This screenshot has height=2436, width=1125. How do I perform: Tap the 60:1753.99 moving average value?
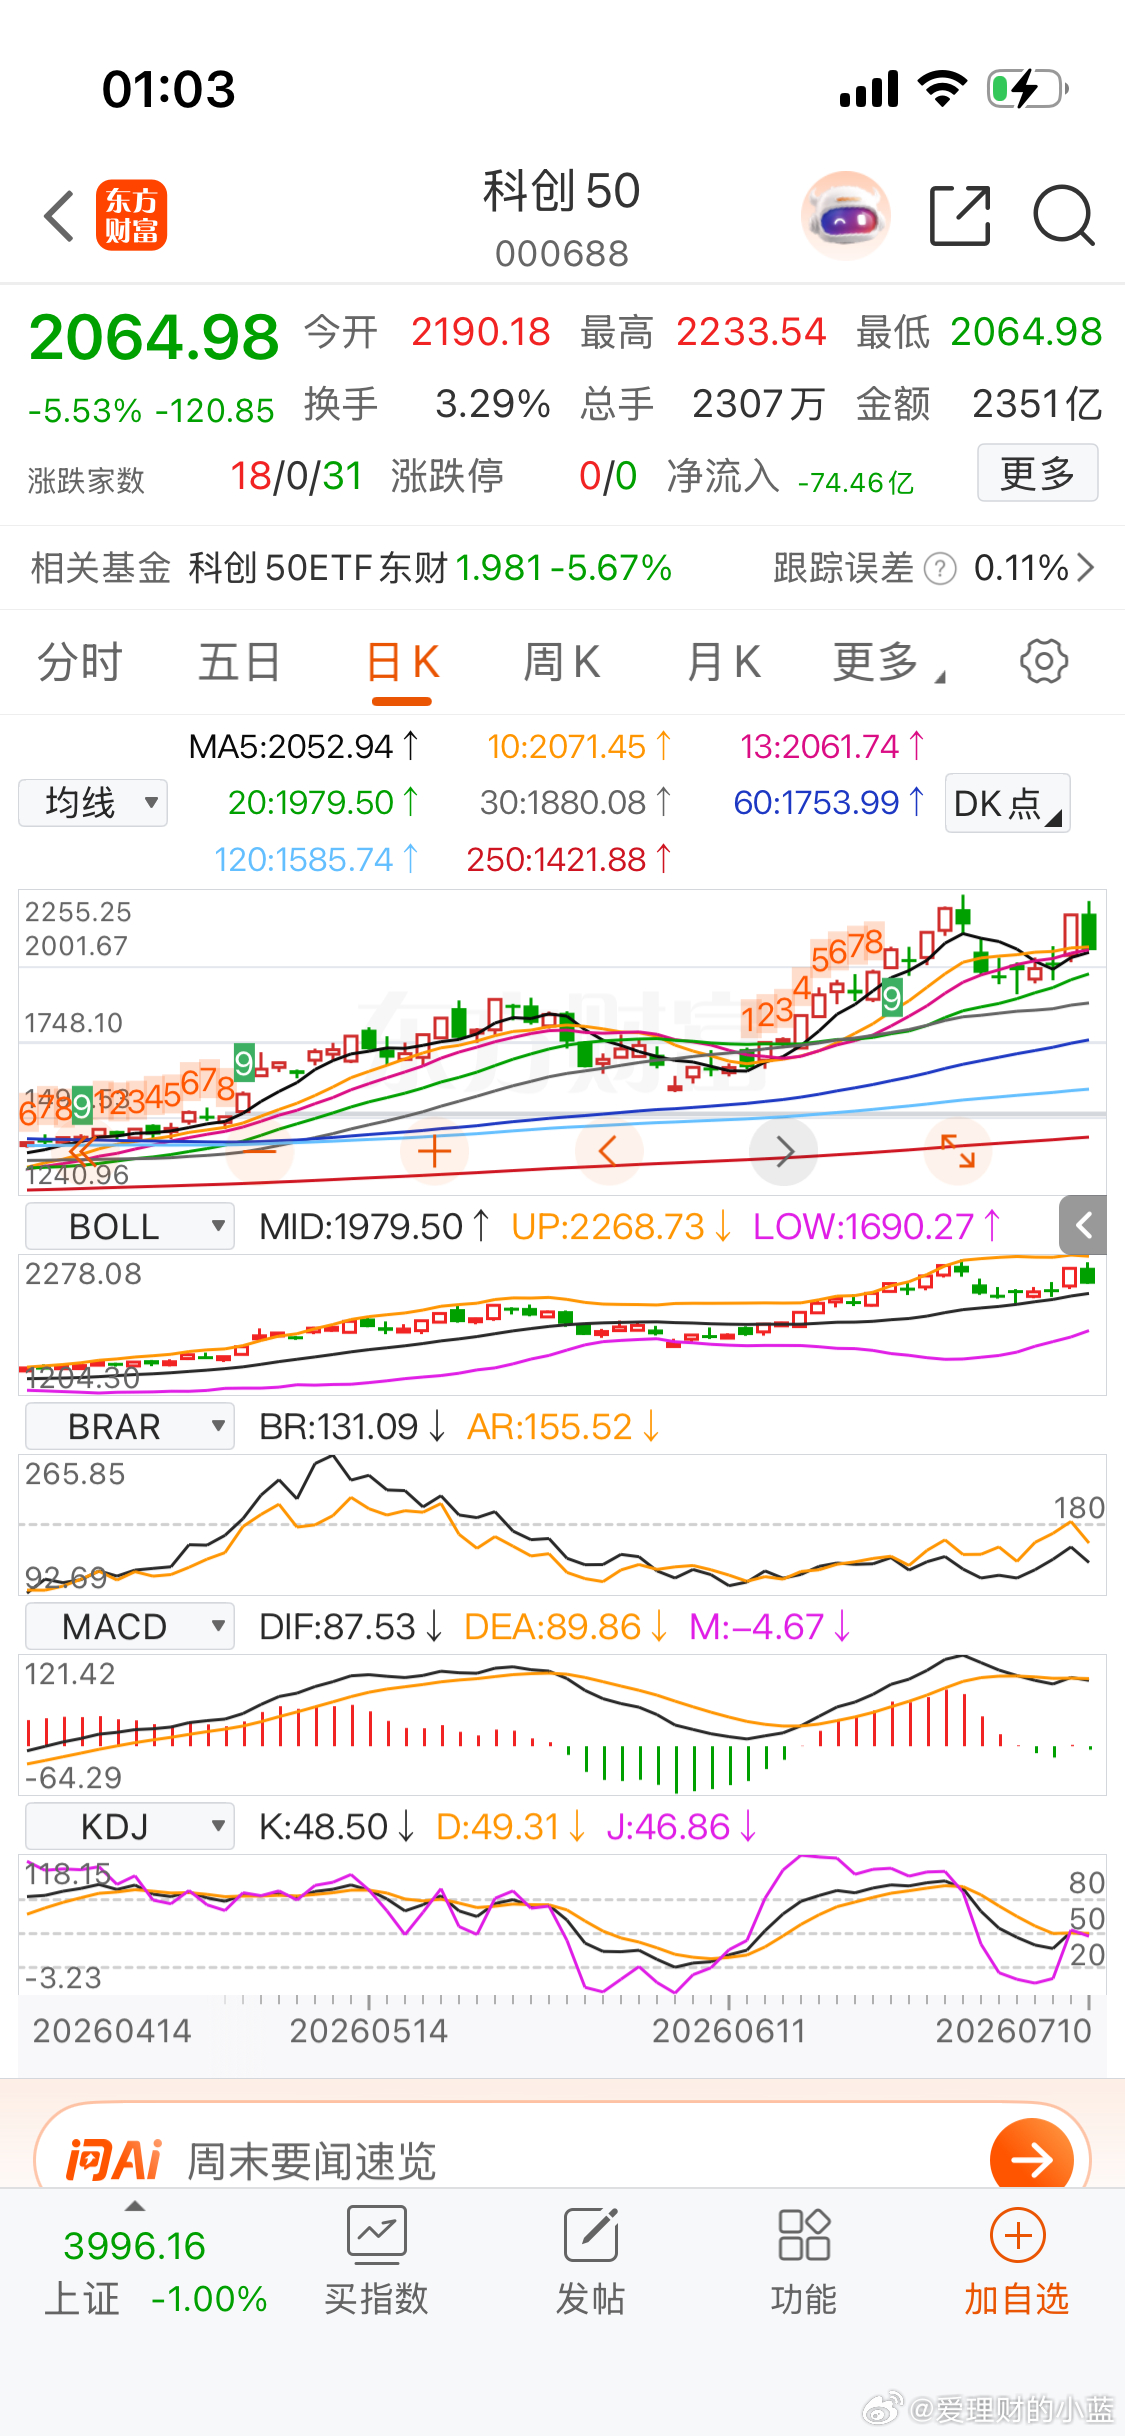[829, 802]
